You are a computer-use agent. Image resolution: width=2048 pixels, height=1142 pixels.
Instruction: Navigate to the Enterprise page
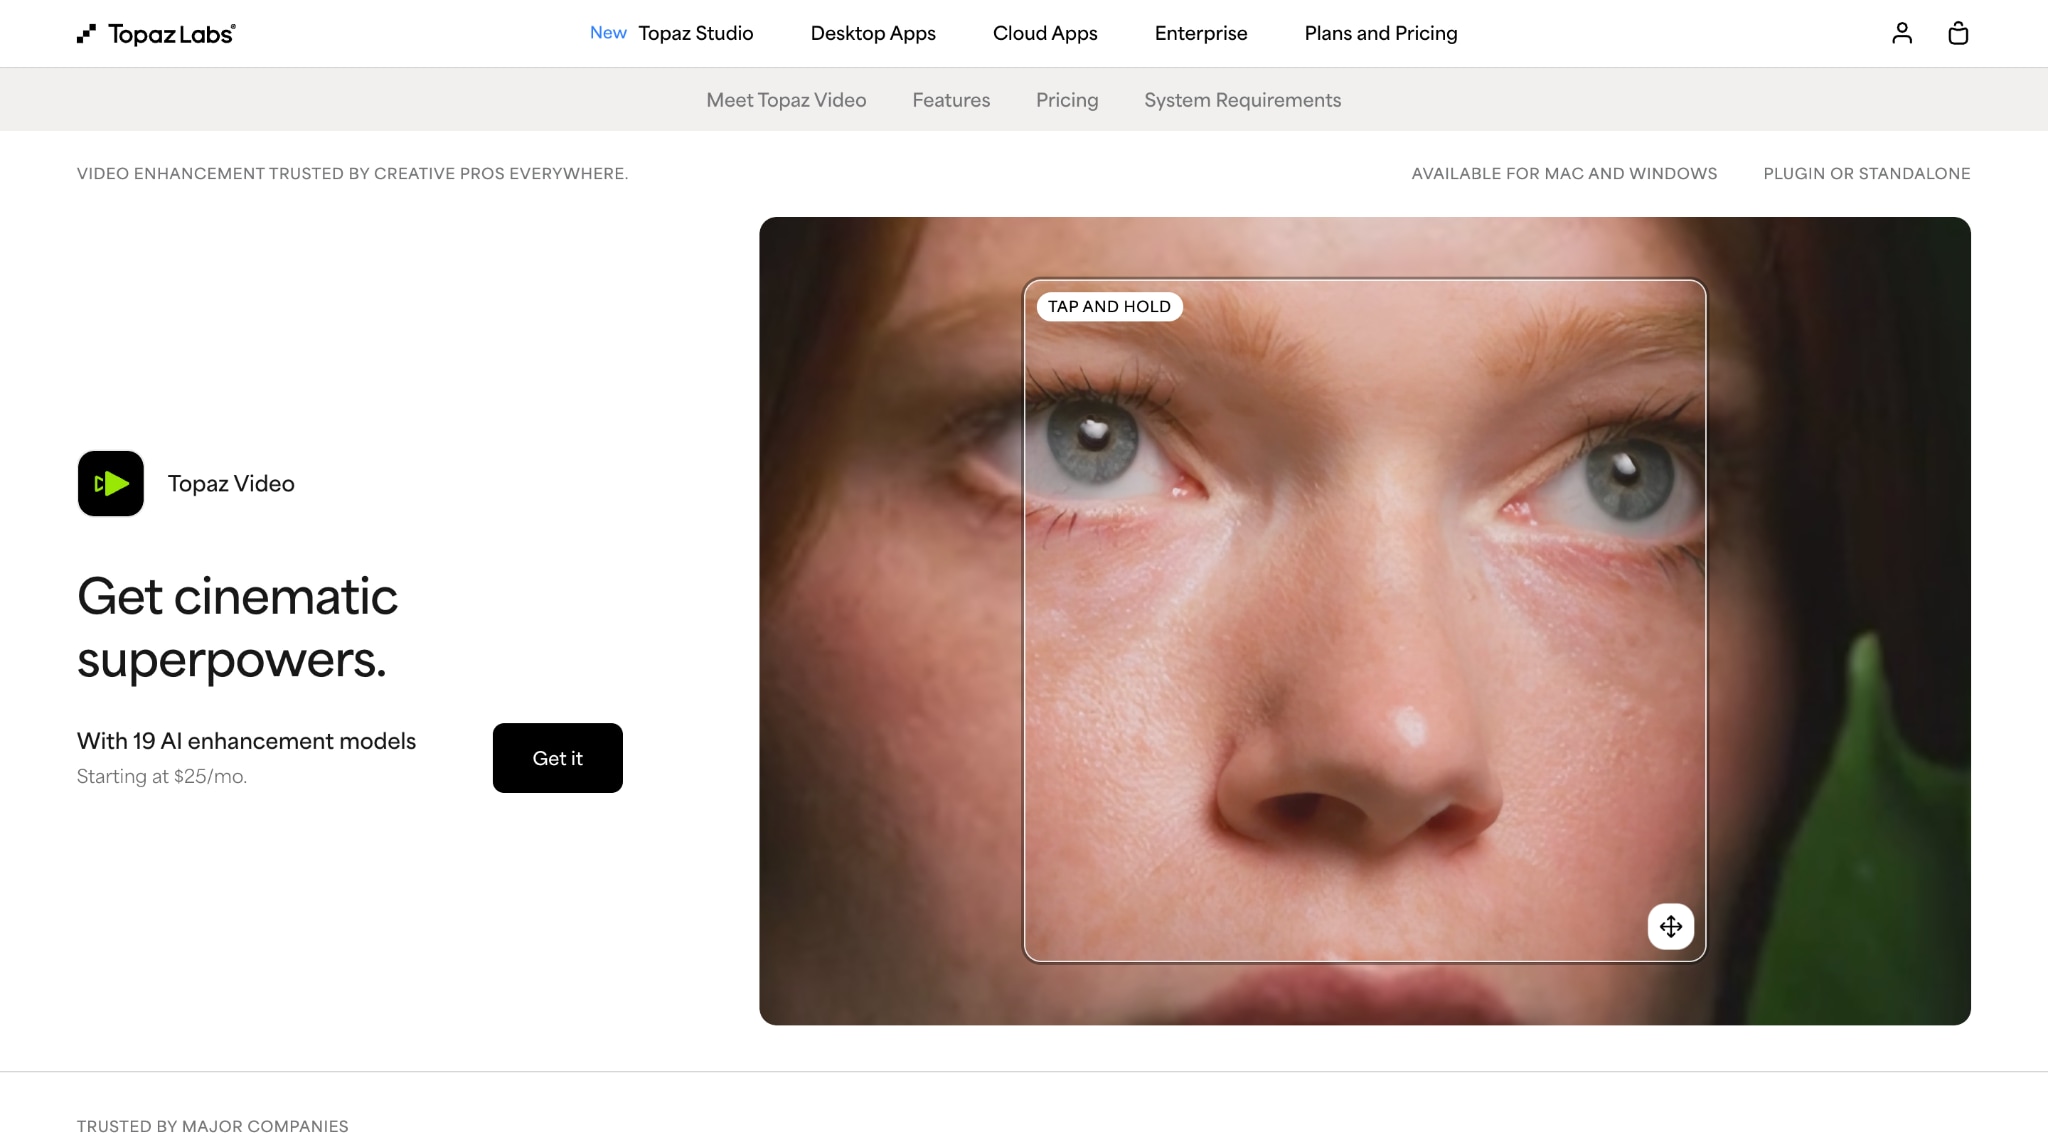[1200, 33]
